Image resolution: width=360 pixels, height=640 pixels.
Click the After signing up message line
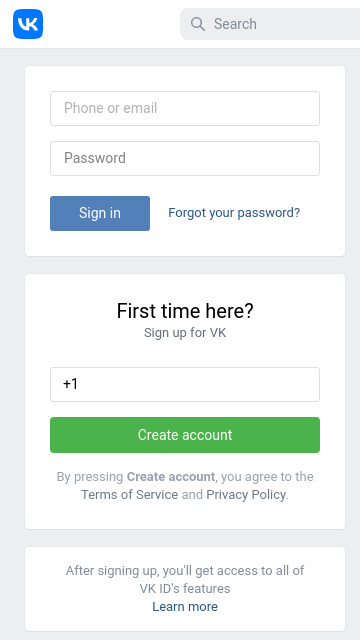[185, 570]
